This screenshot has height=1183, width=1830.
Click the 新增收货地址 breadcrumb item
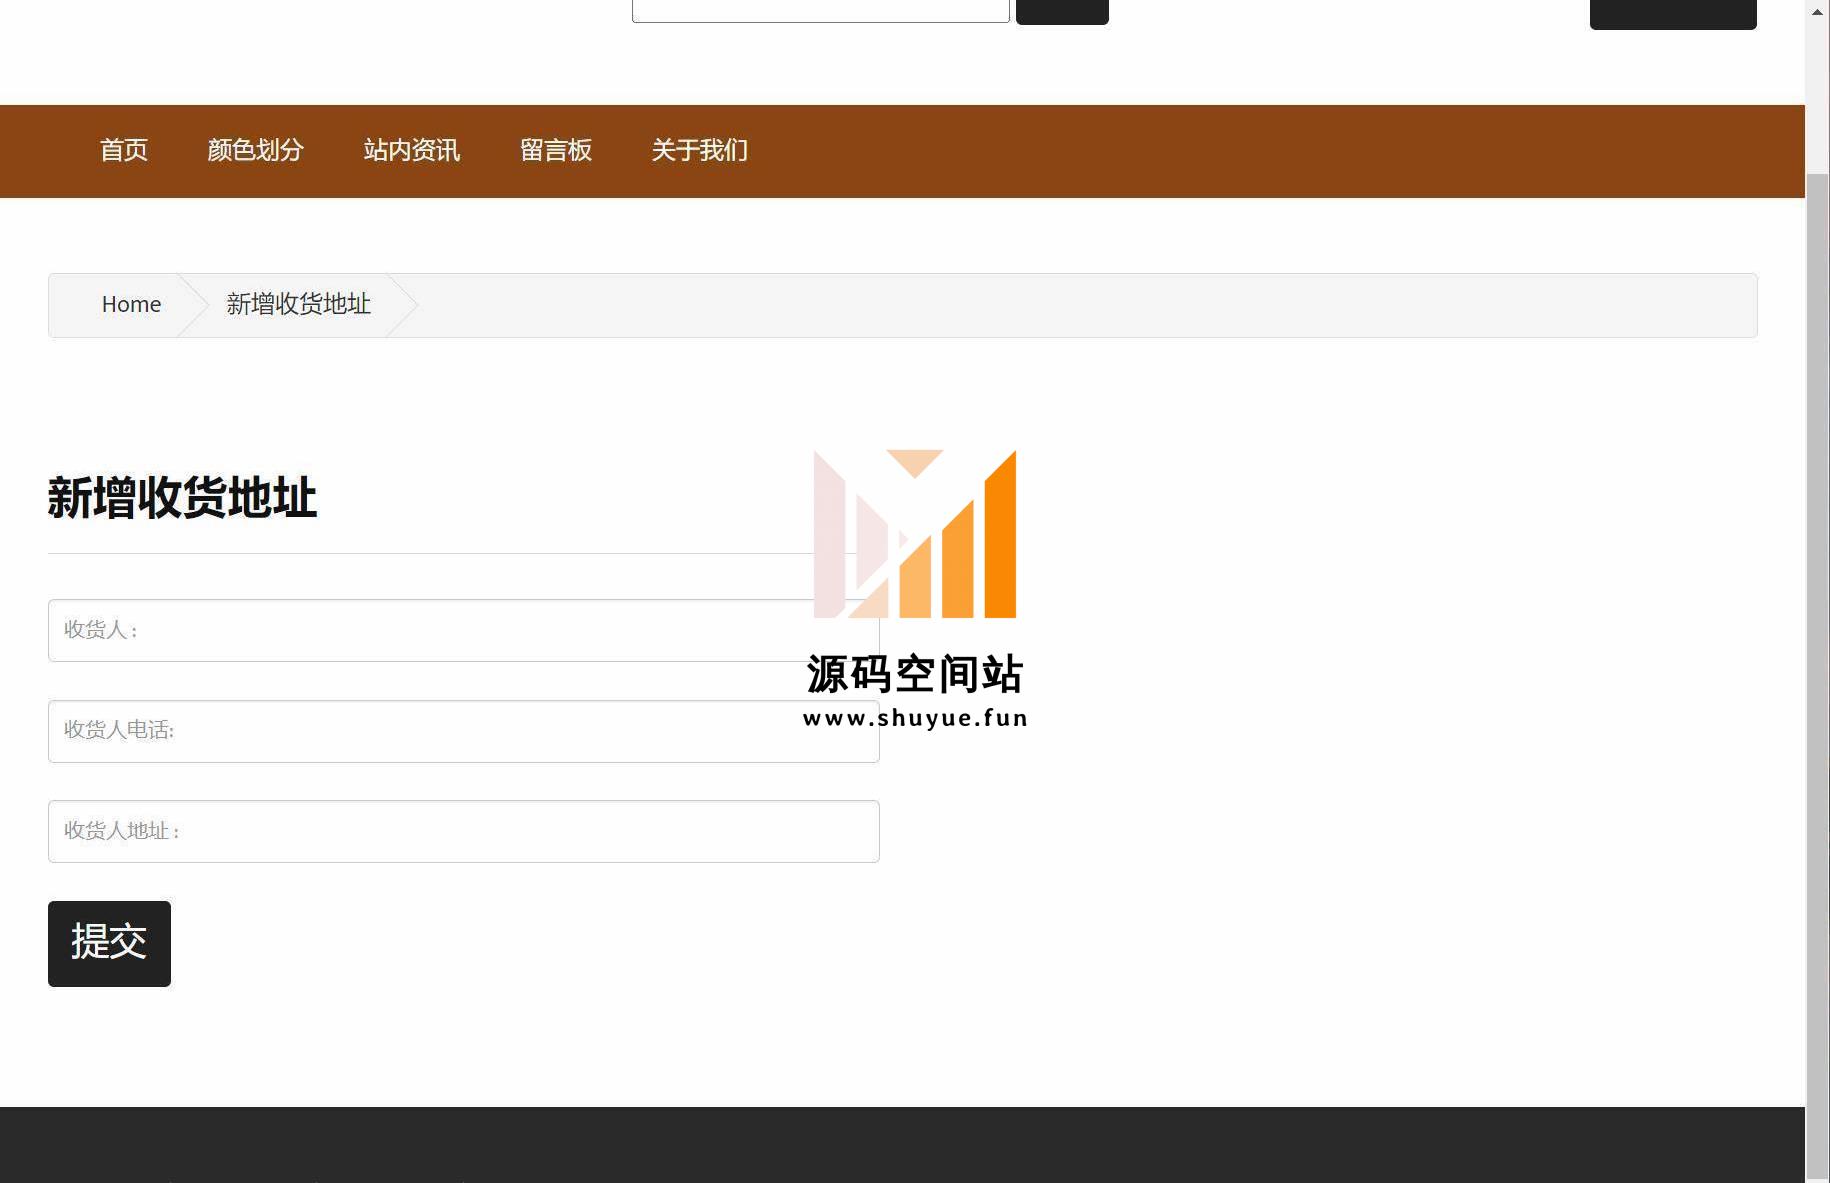pyautogui.click(x=298, y=304)
